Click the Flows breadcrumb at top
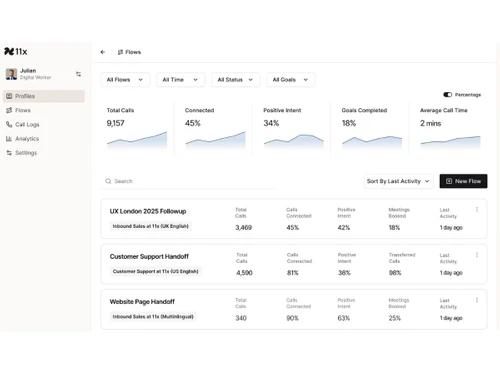The width and height of the screenshot is (500, 375). tap(129, 52)
